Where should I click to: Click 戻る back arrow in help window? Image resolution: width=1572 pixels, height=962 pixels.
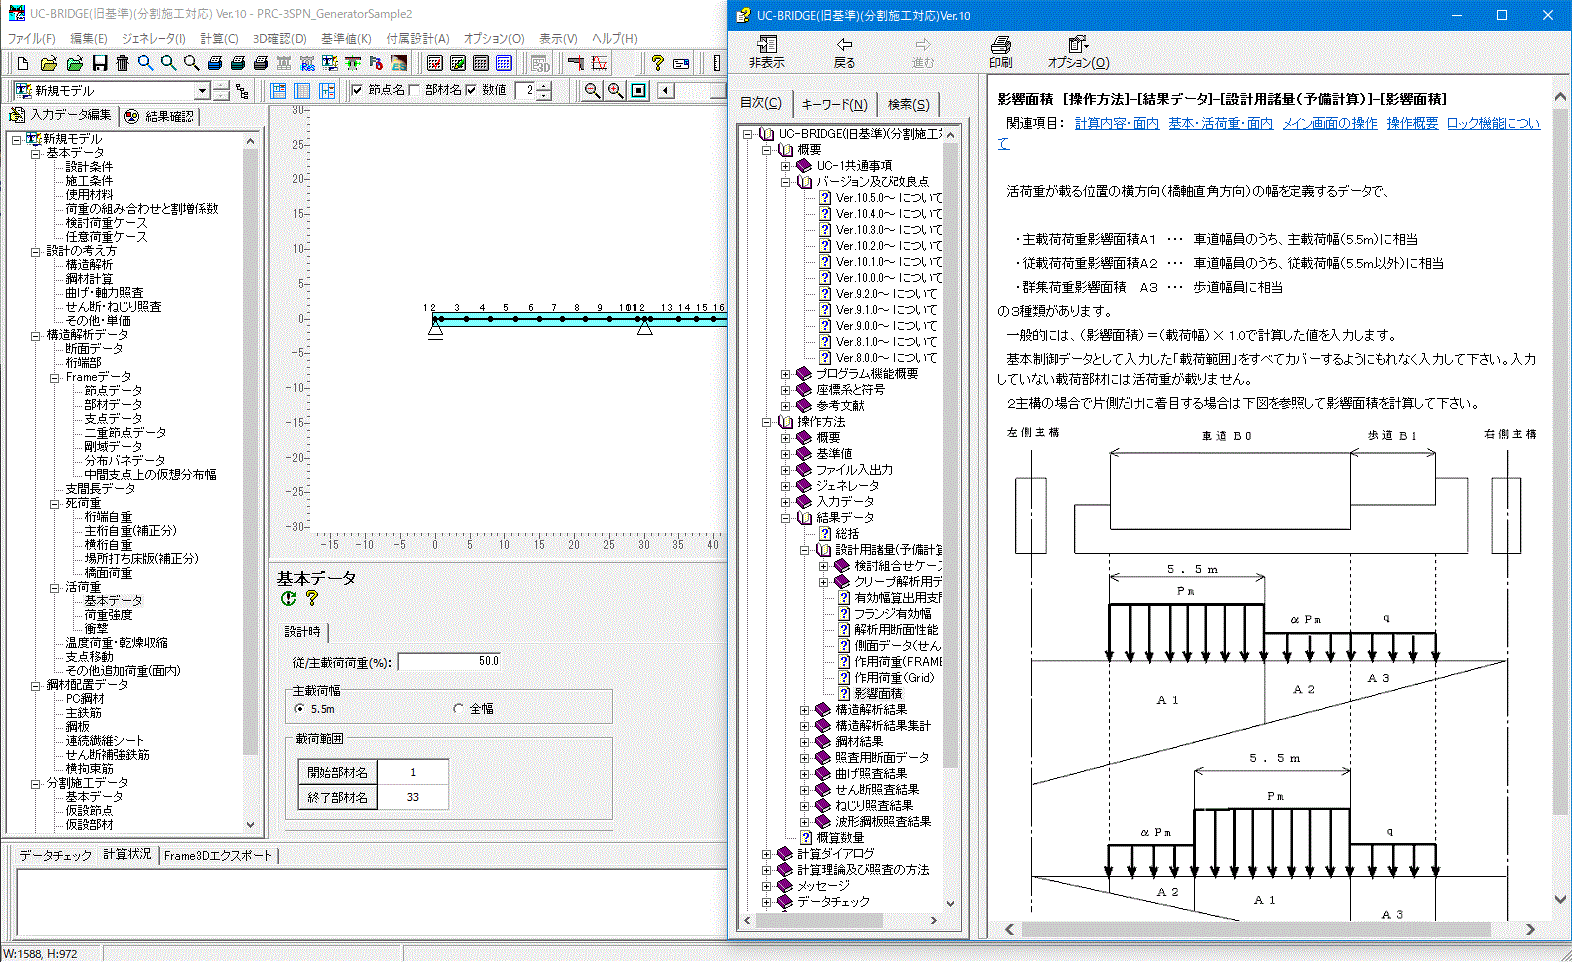[845, 52]
